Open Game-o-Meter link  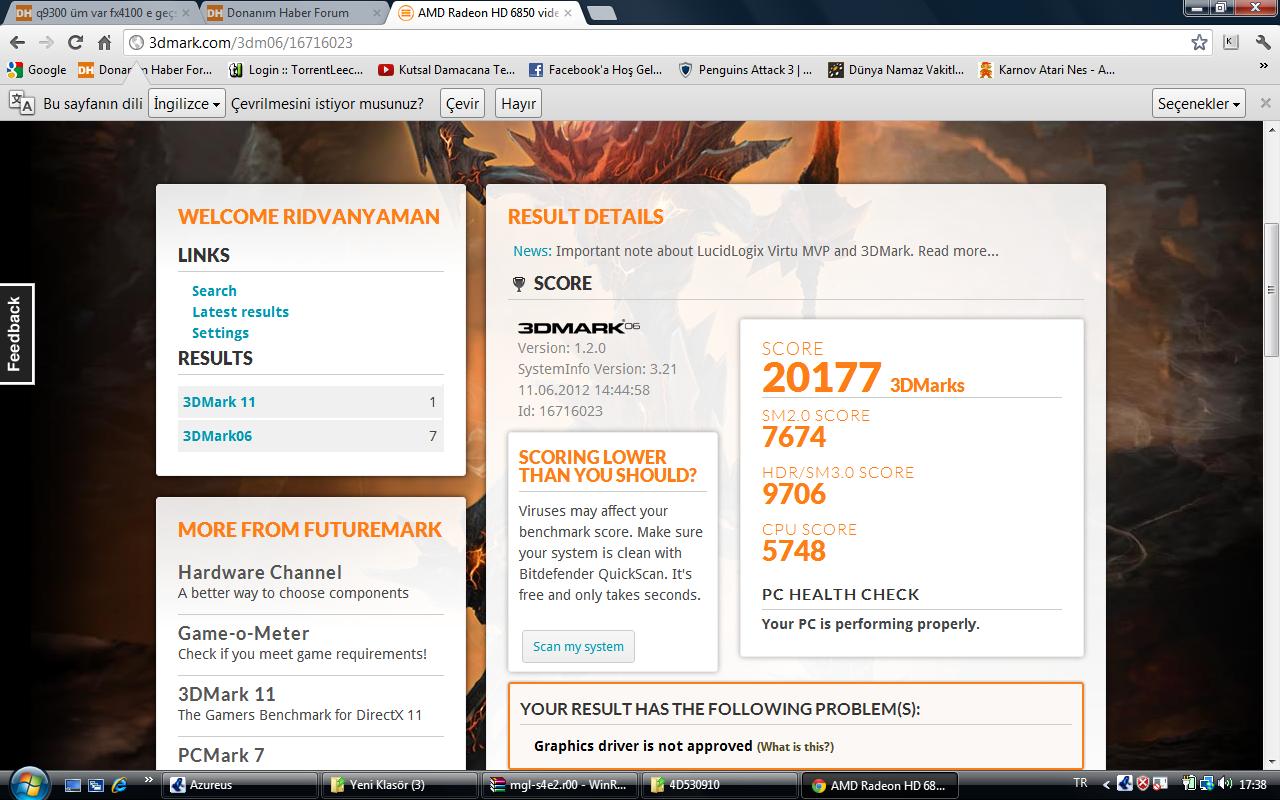click(x=243, y=633)
